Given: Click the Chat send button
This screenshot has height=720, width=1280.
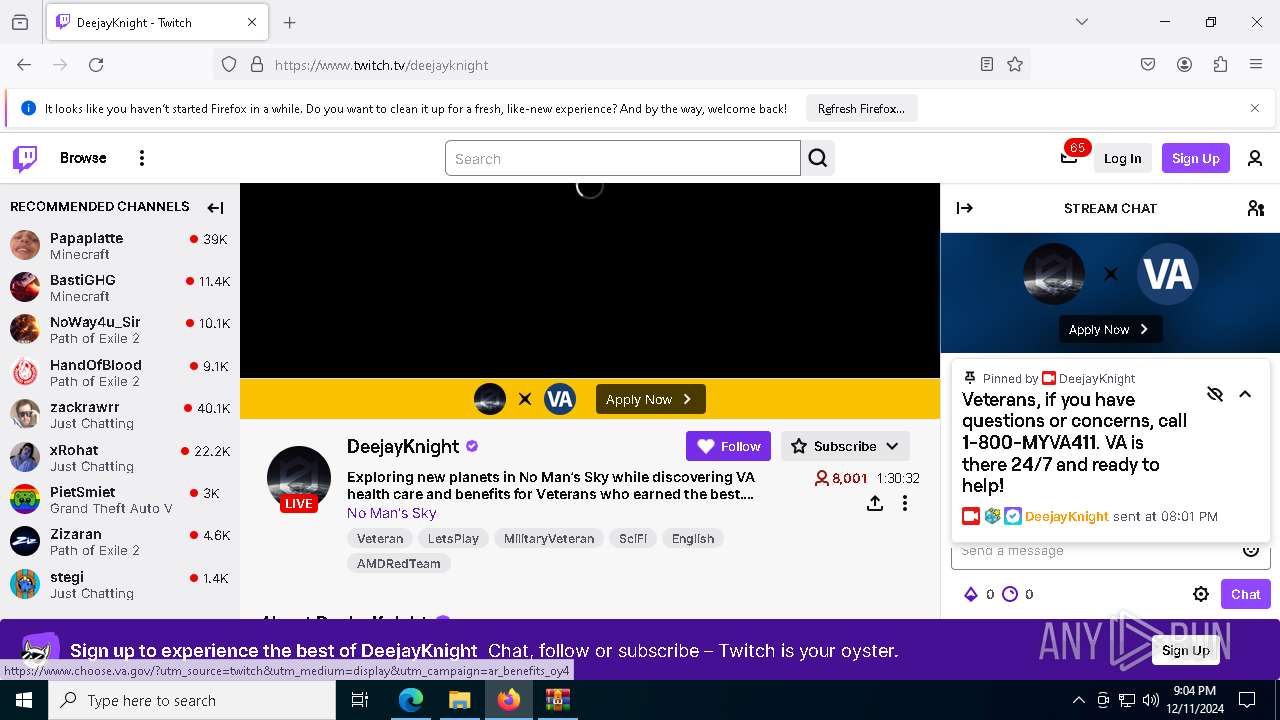Looking at the screenshot, I should (1245, 594).
